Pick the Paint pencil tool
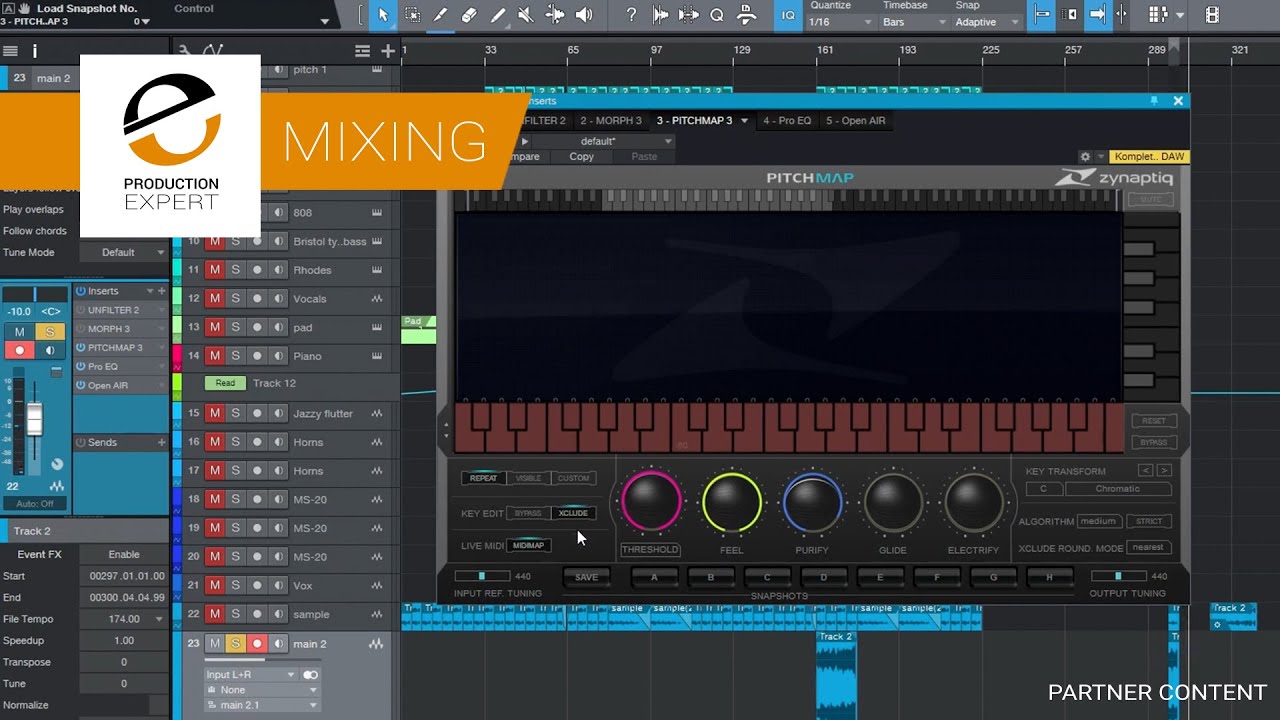 point(498,15)
